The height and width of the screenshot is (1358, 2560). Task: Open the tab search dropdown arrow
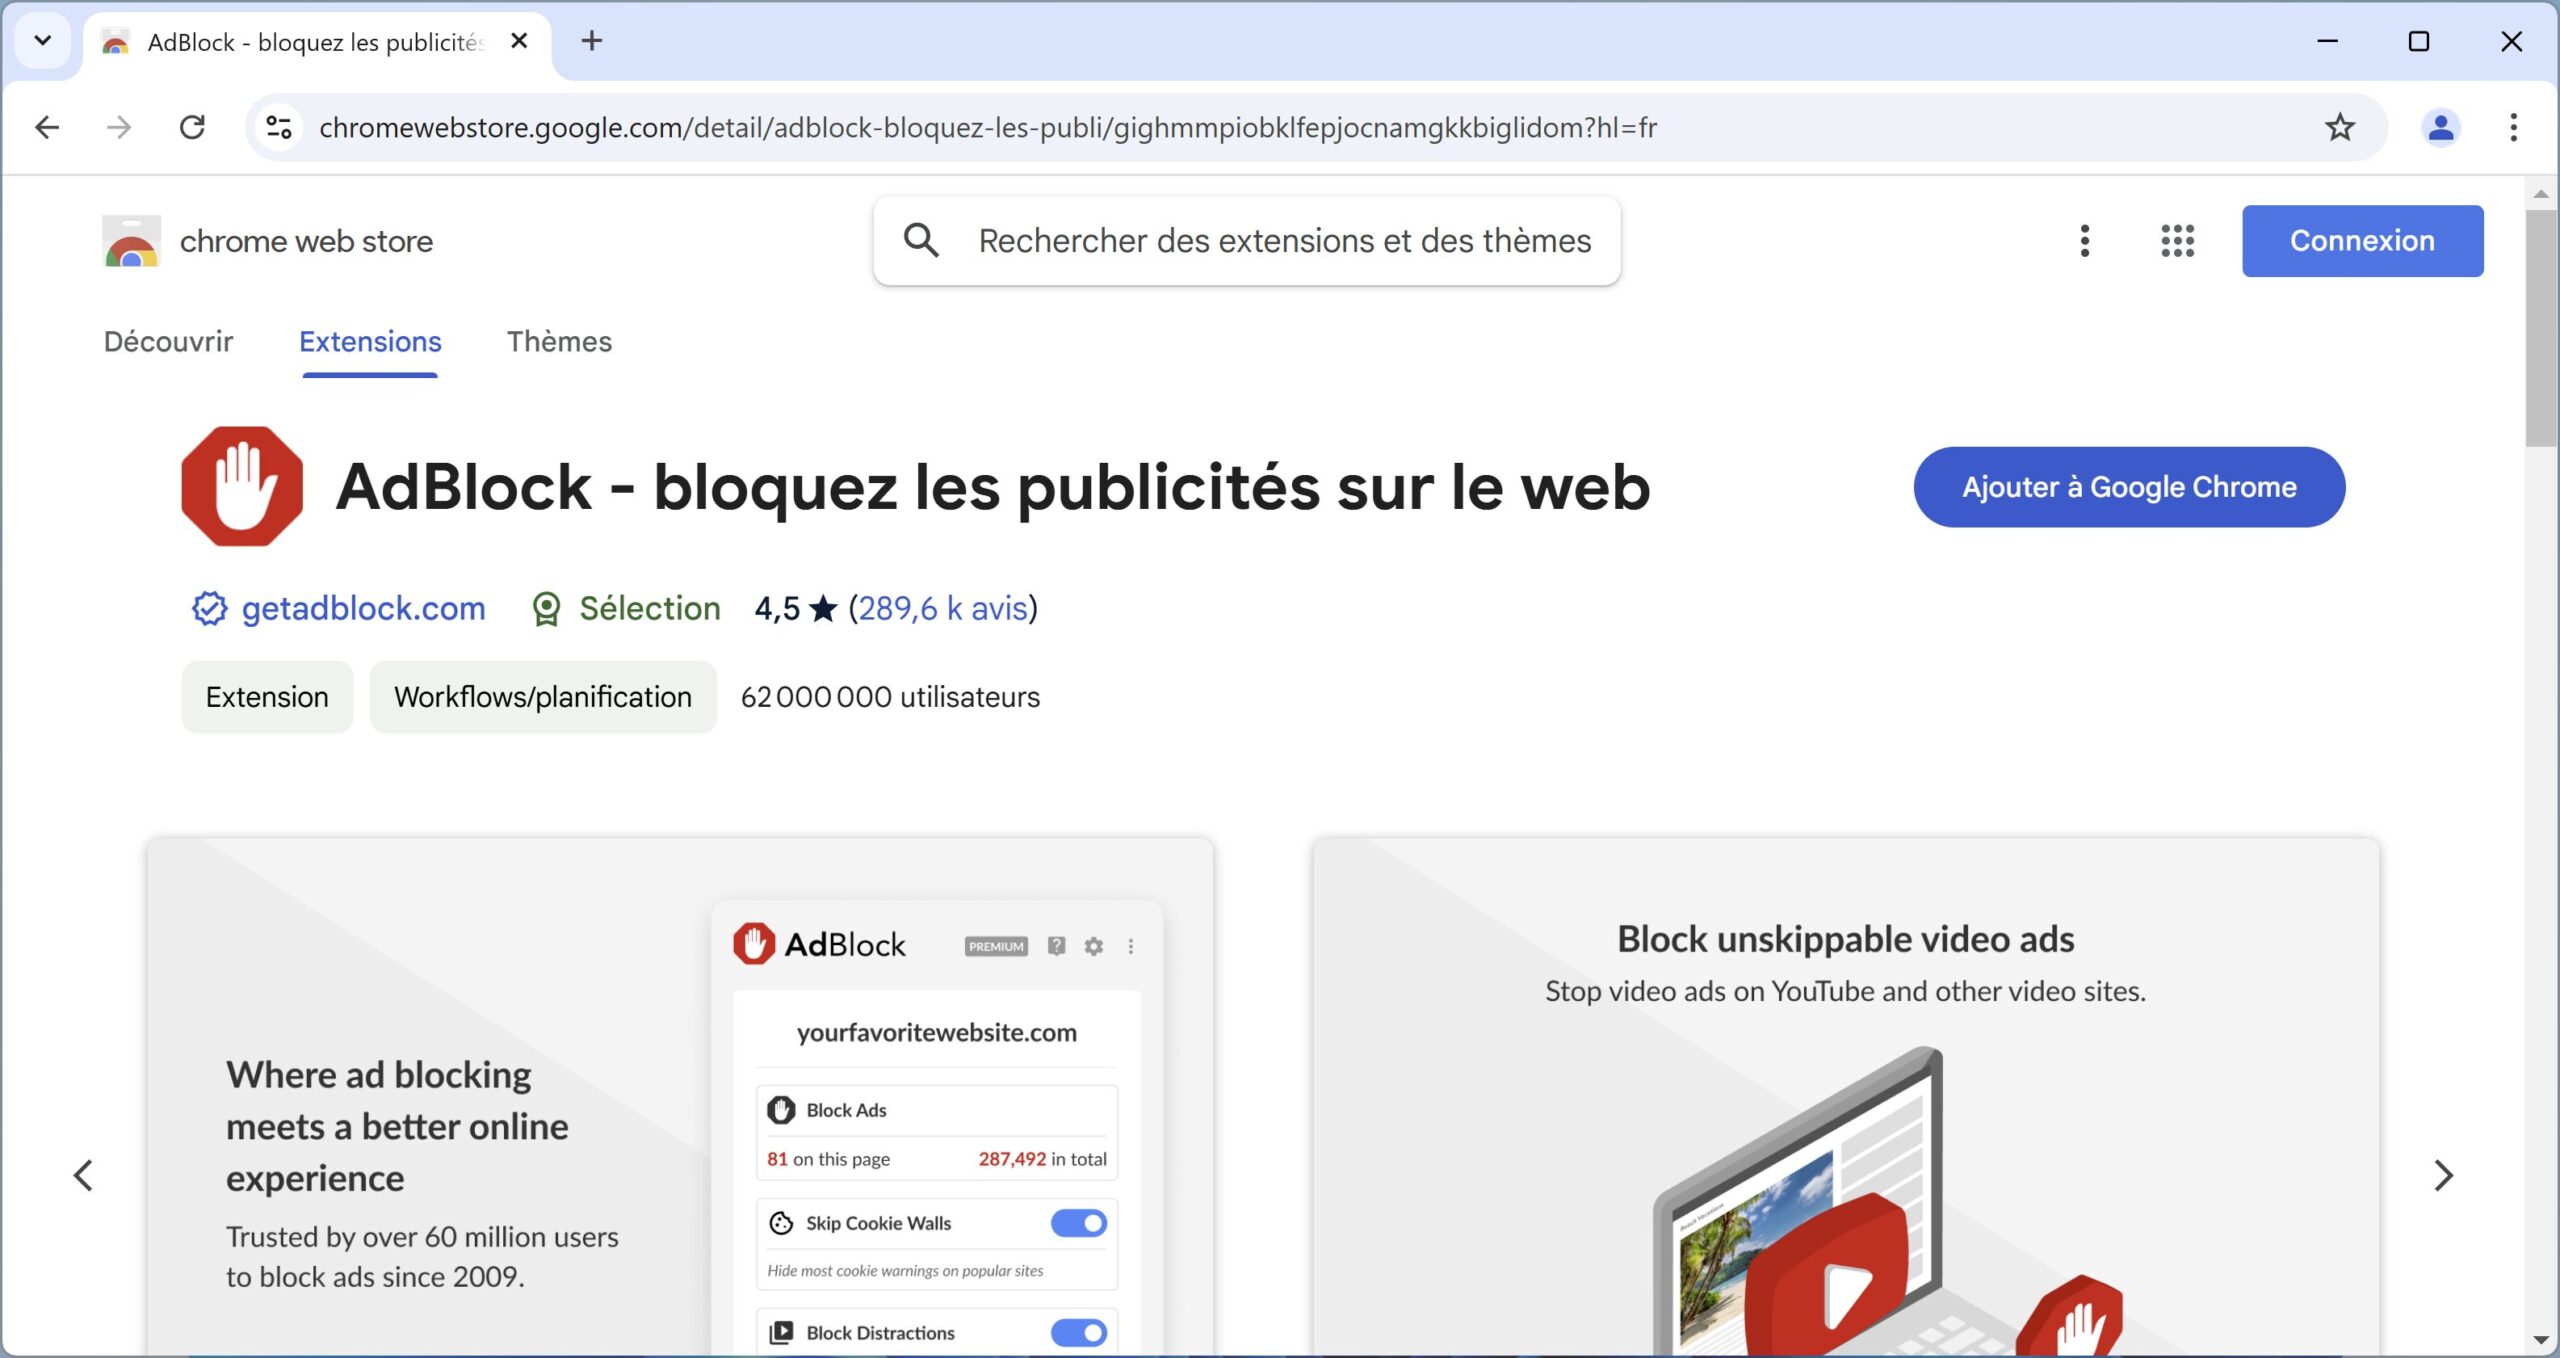43,41
